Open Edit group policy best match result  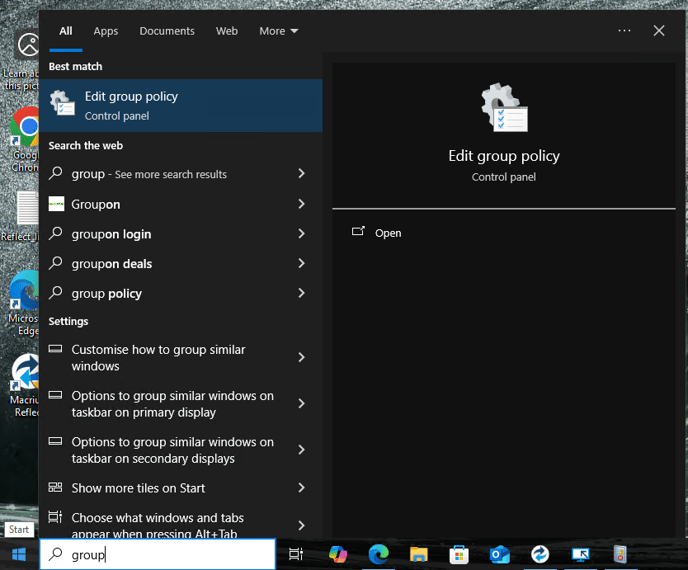[x=181, y=105]
